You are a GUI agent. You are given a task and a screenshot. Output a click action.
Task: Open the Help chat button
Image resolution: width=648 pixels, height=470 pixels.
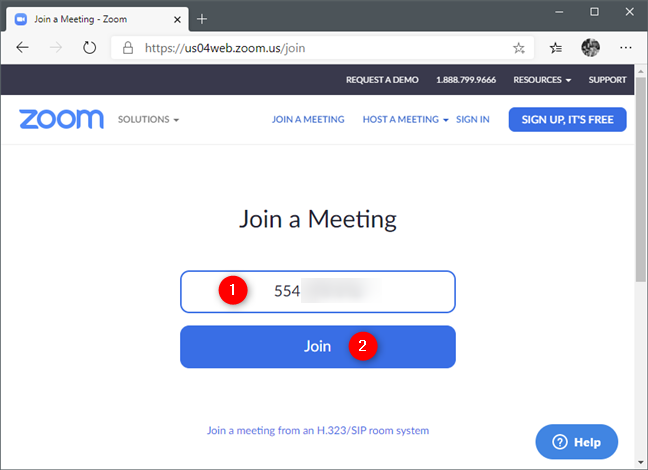(577, 442)
